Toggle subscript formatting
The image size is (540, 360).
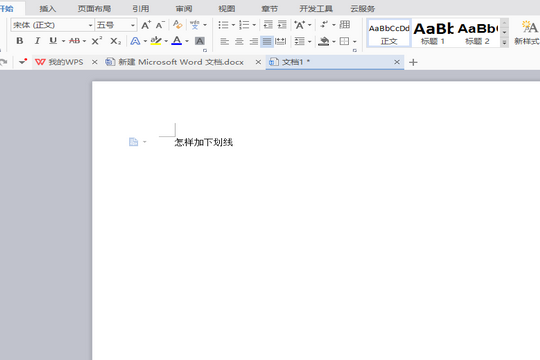[x=115, y=41]
